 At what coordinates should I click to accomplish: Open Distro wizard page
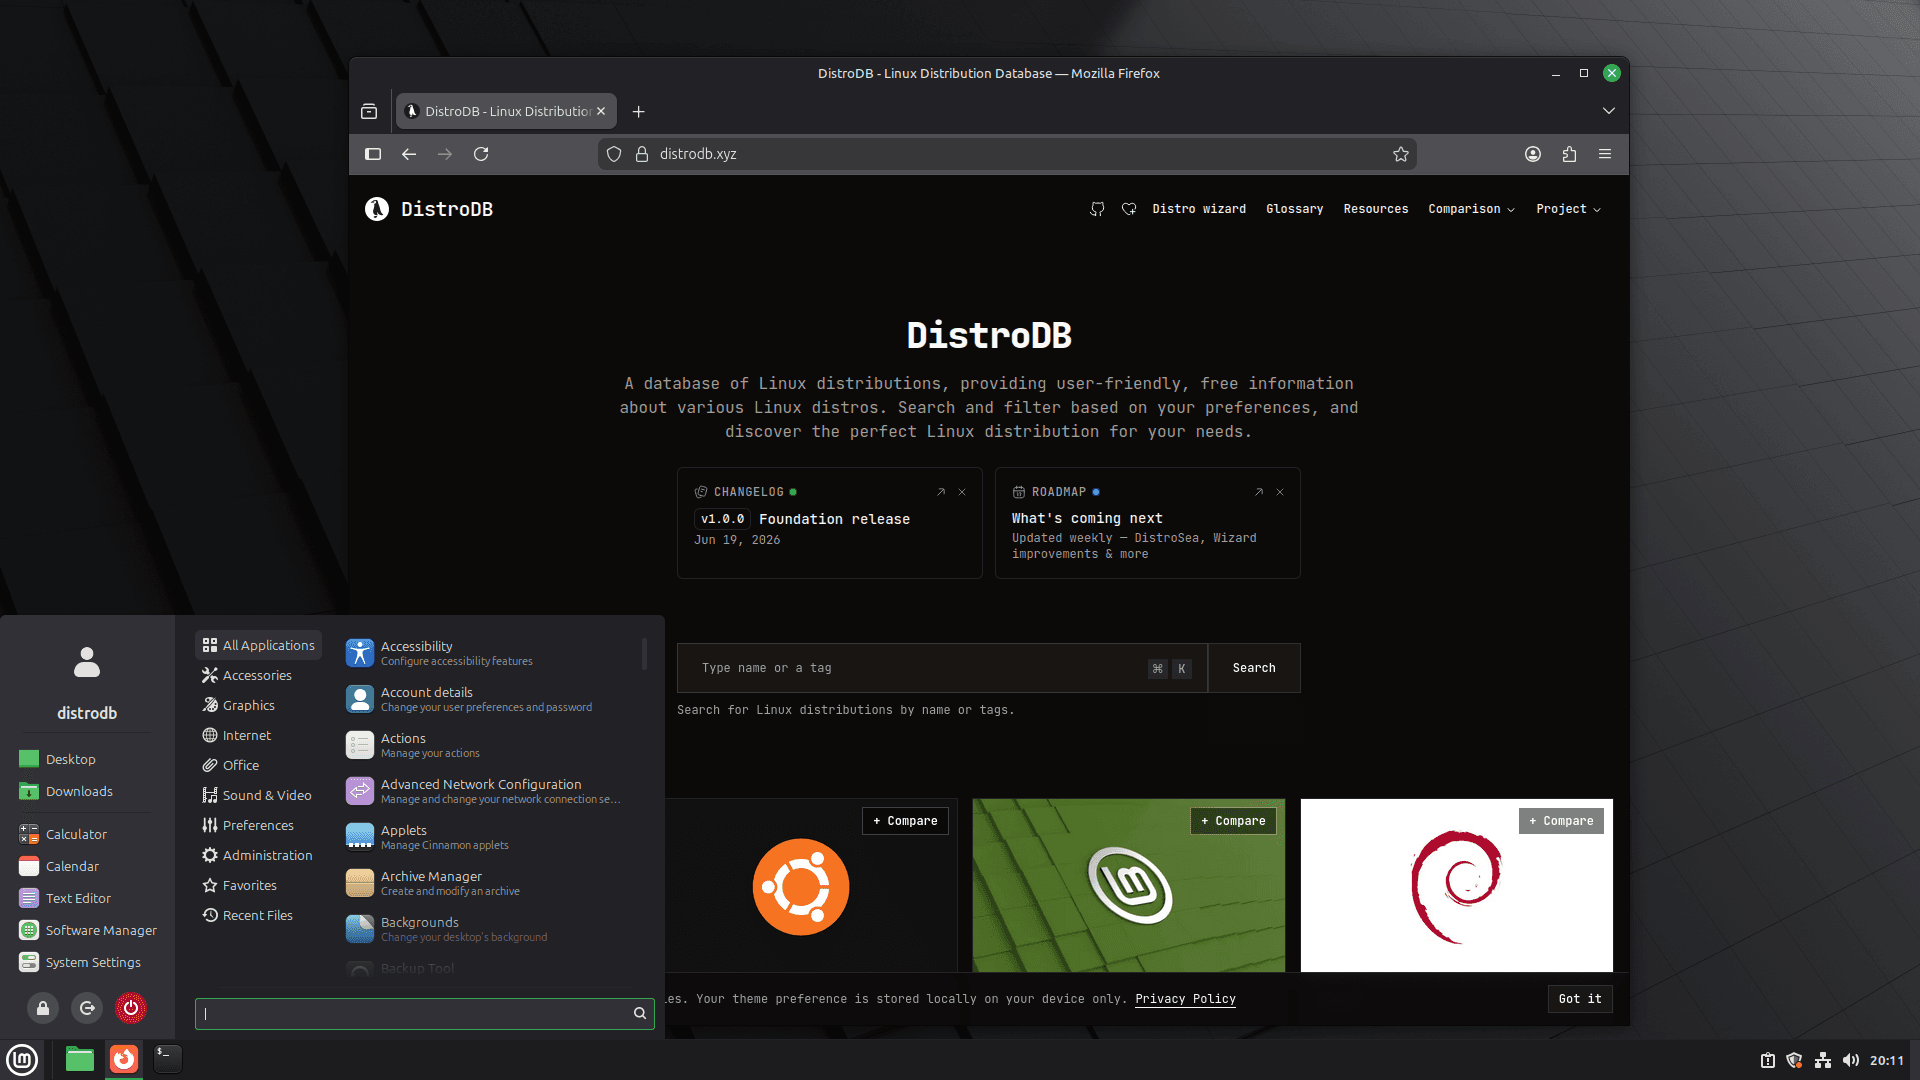tap(1199, 209)
